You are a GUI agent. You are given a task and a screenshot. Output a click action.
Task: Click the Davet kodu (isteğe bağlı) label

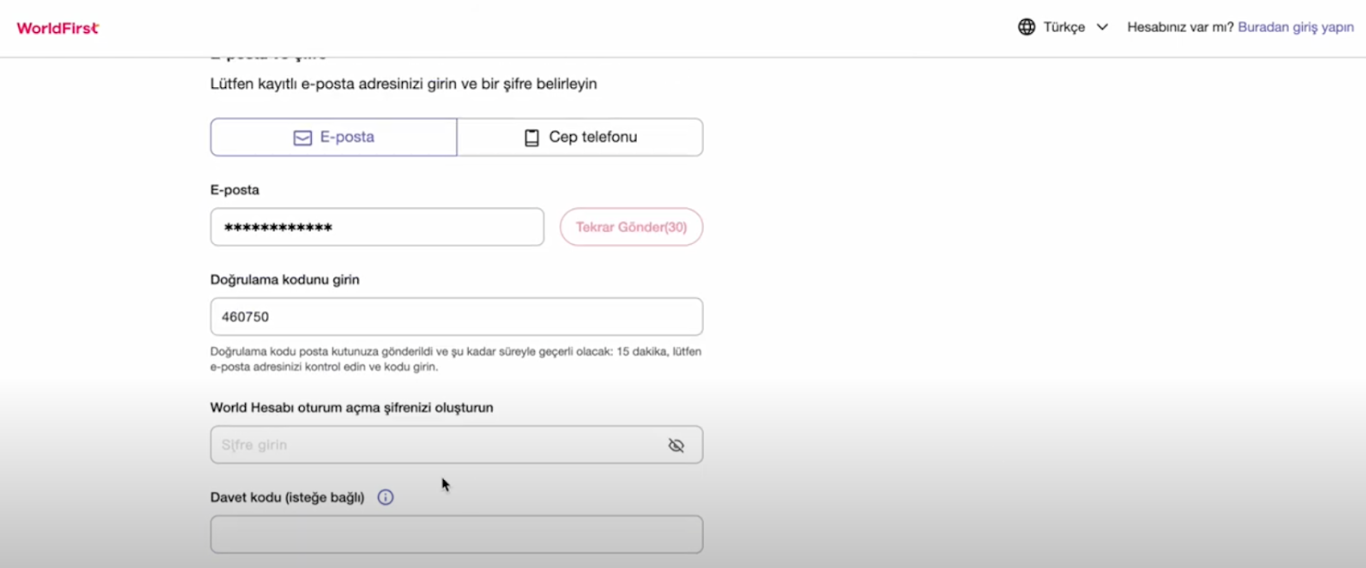click(x=287, y=497)
